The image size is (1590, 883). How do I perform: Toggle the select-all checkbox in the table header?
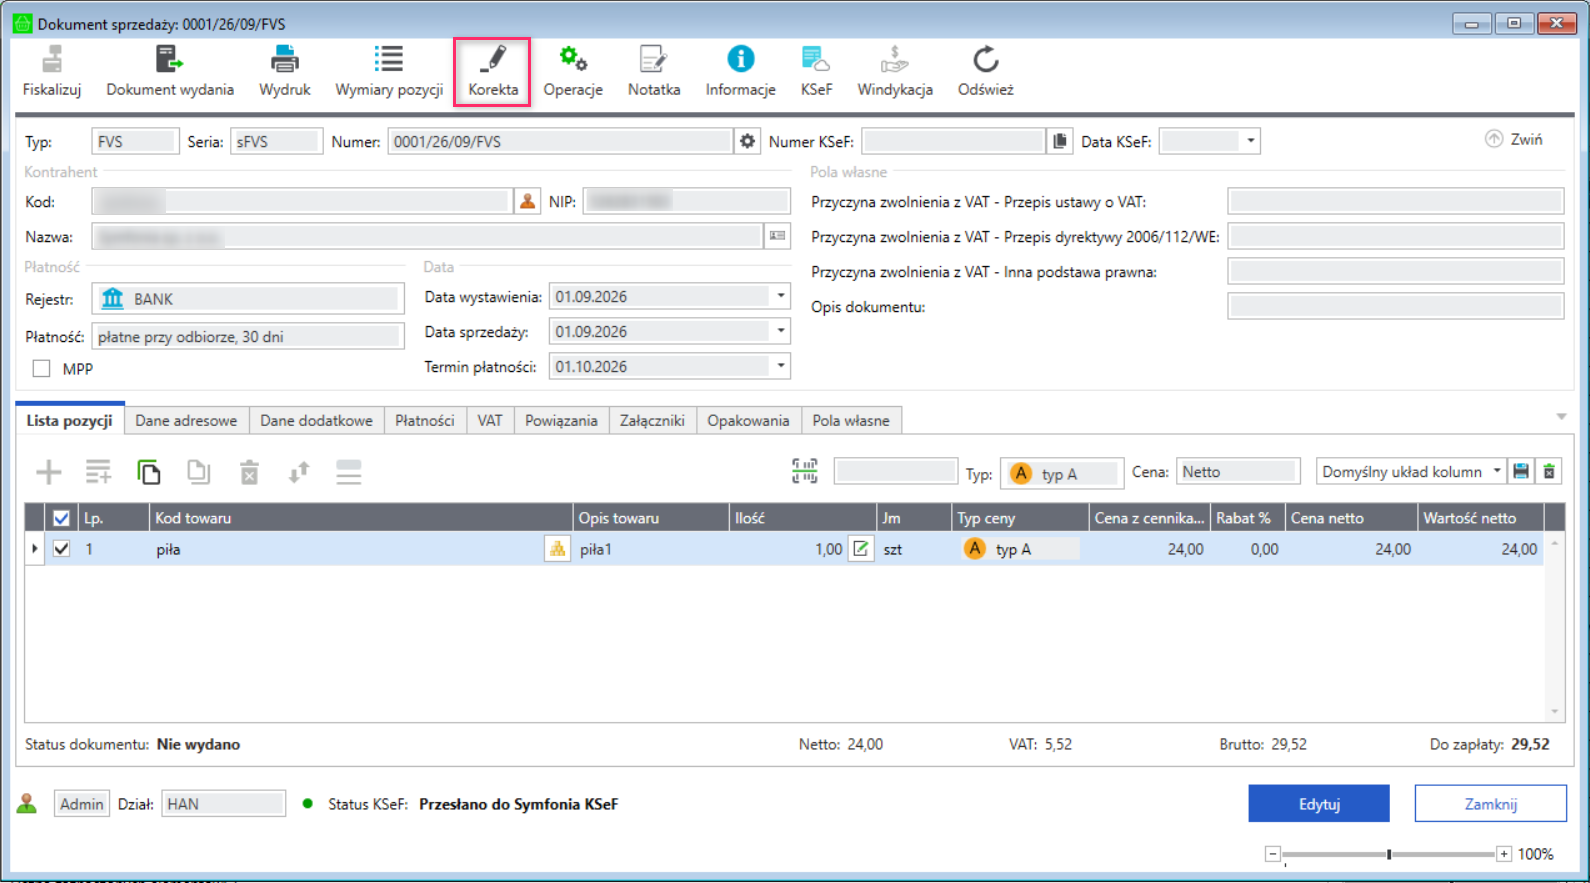click(x=61, y=518)
